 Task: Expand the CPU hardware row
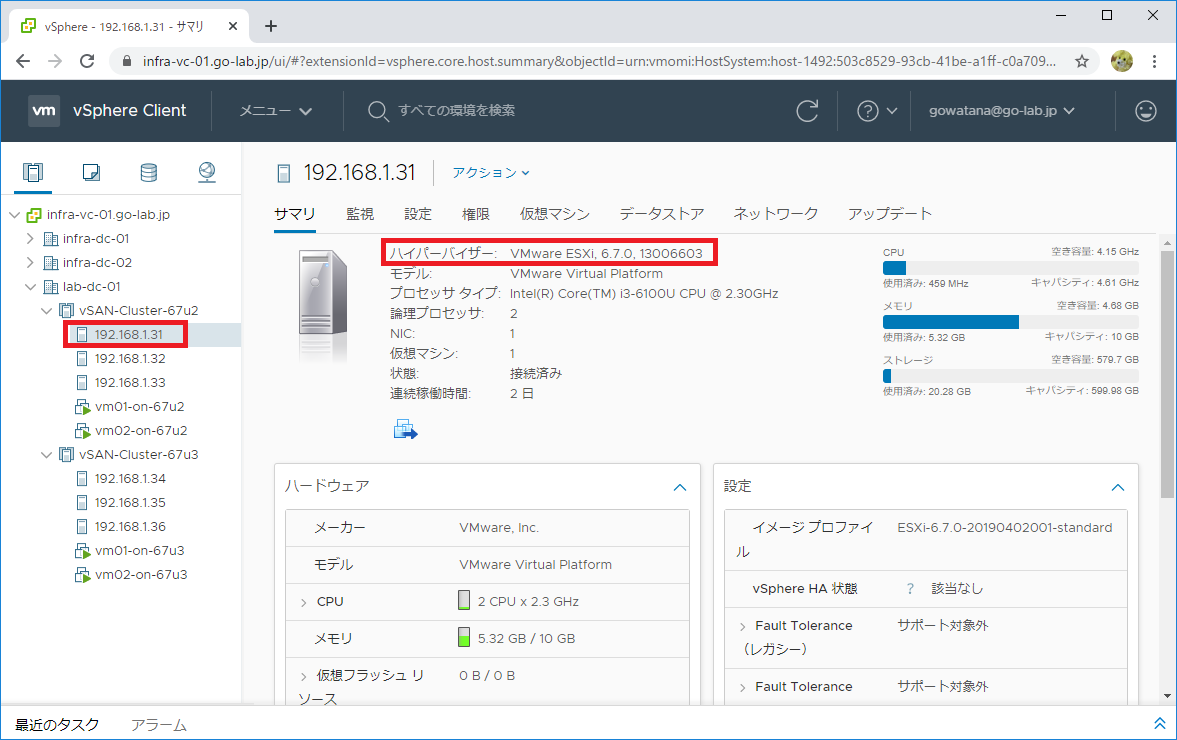[303, 603]
